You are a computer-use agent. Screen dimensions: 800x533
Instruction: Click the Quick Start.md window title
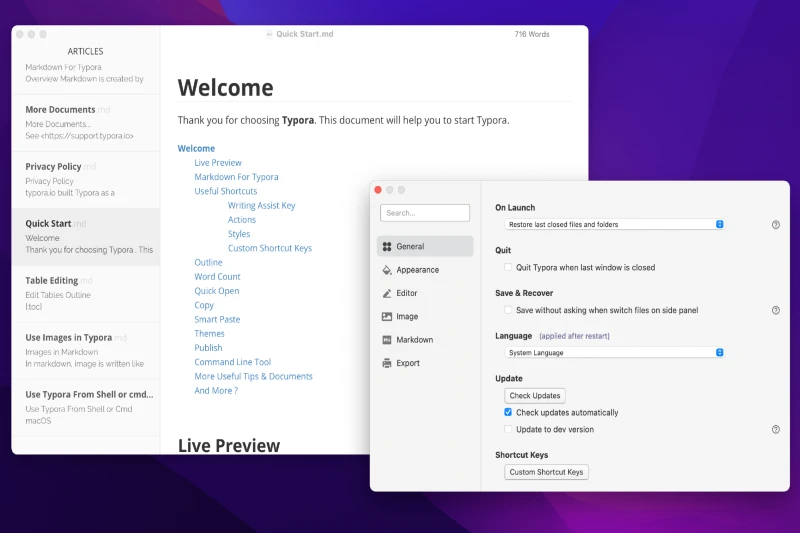305,34
